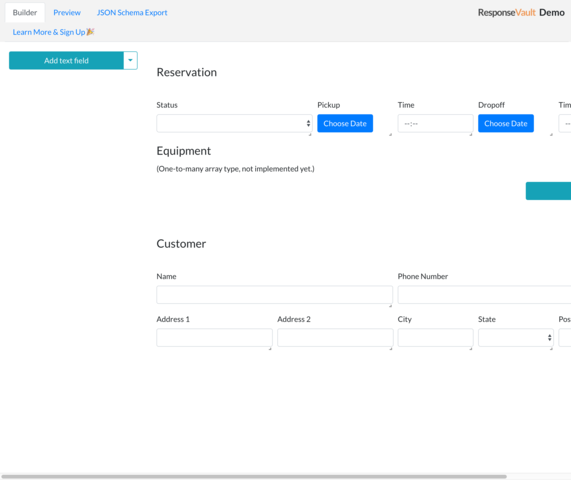Viewport: 571px width, 480px height.
Task: Click the ResponseVault Demo logo
Action: tap(521, 13)
